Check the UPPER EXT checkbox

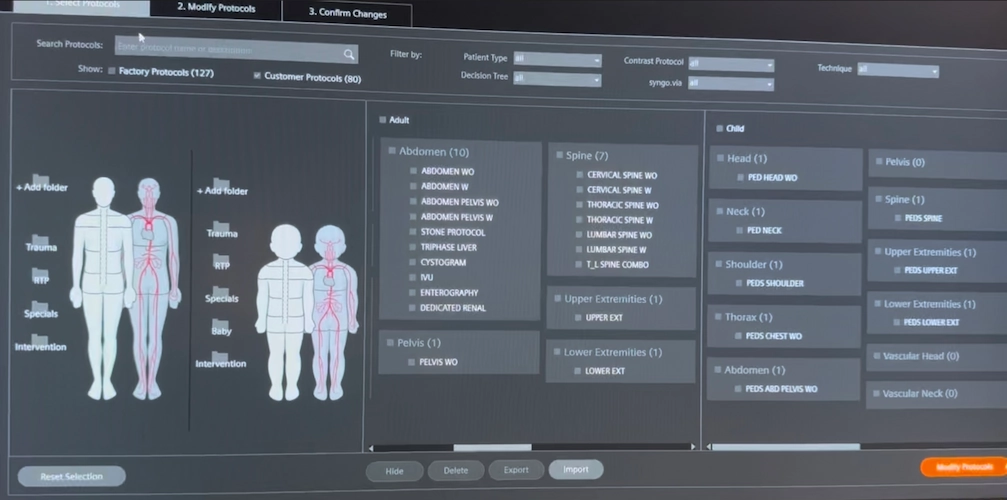pos(577,317)
